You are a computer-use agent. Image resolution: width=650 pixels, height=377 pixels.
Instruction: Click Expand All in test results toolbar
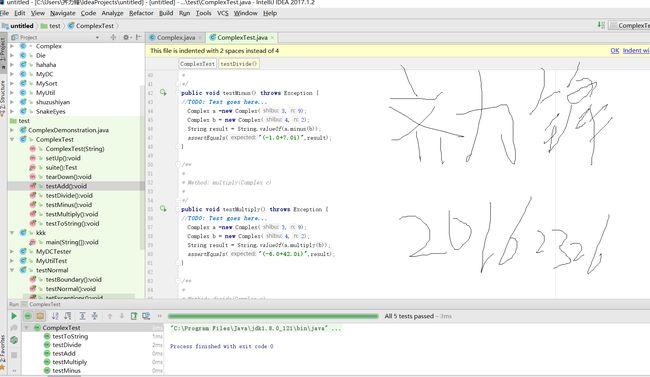coord(82,316)
